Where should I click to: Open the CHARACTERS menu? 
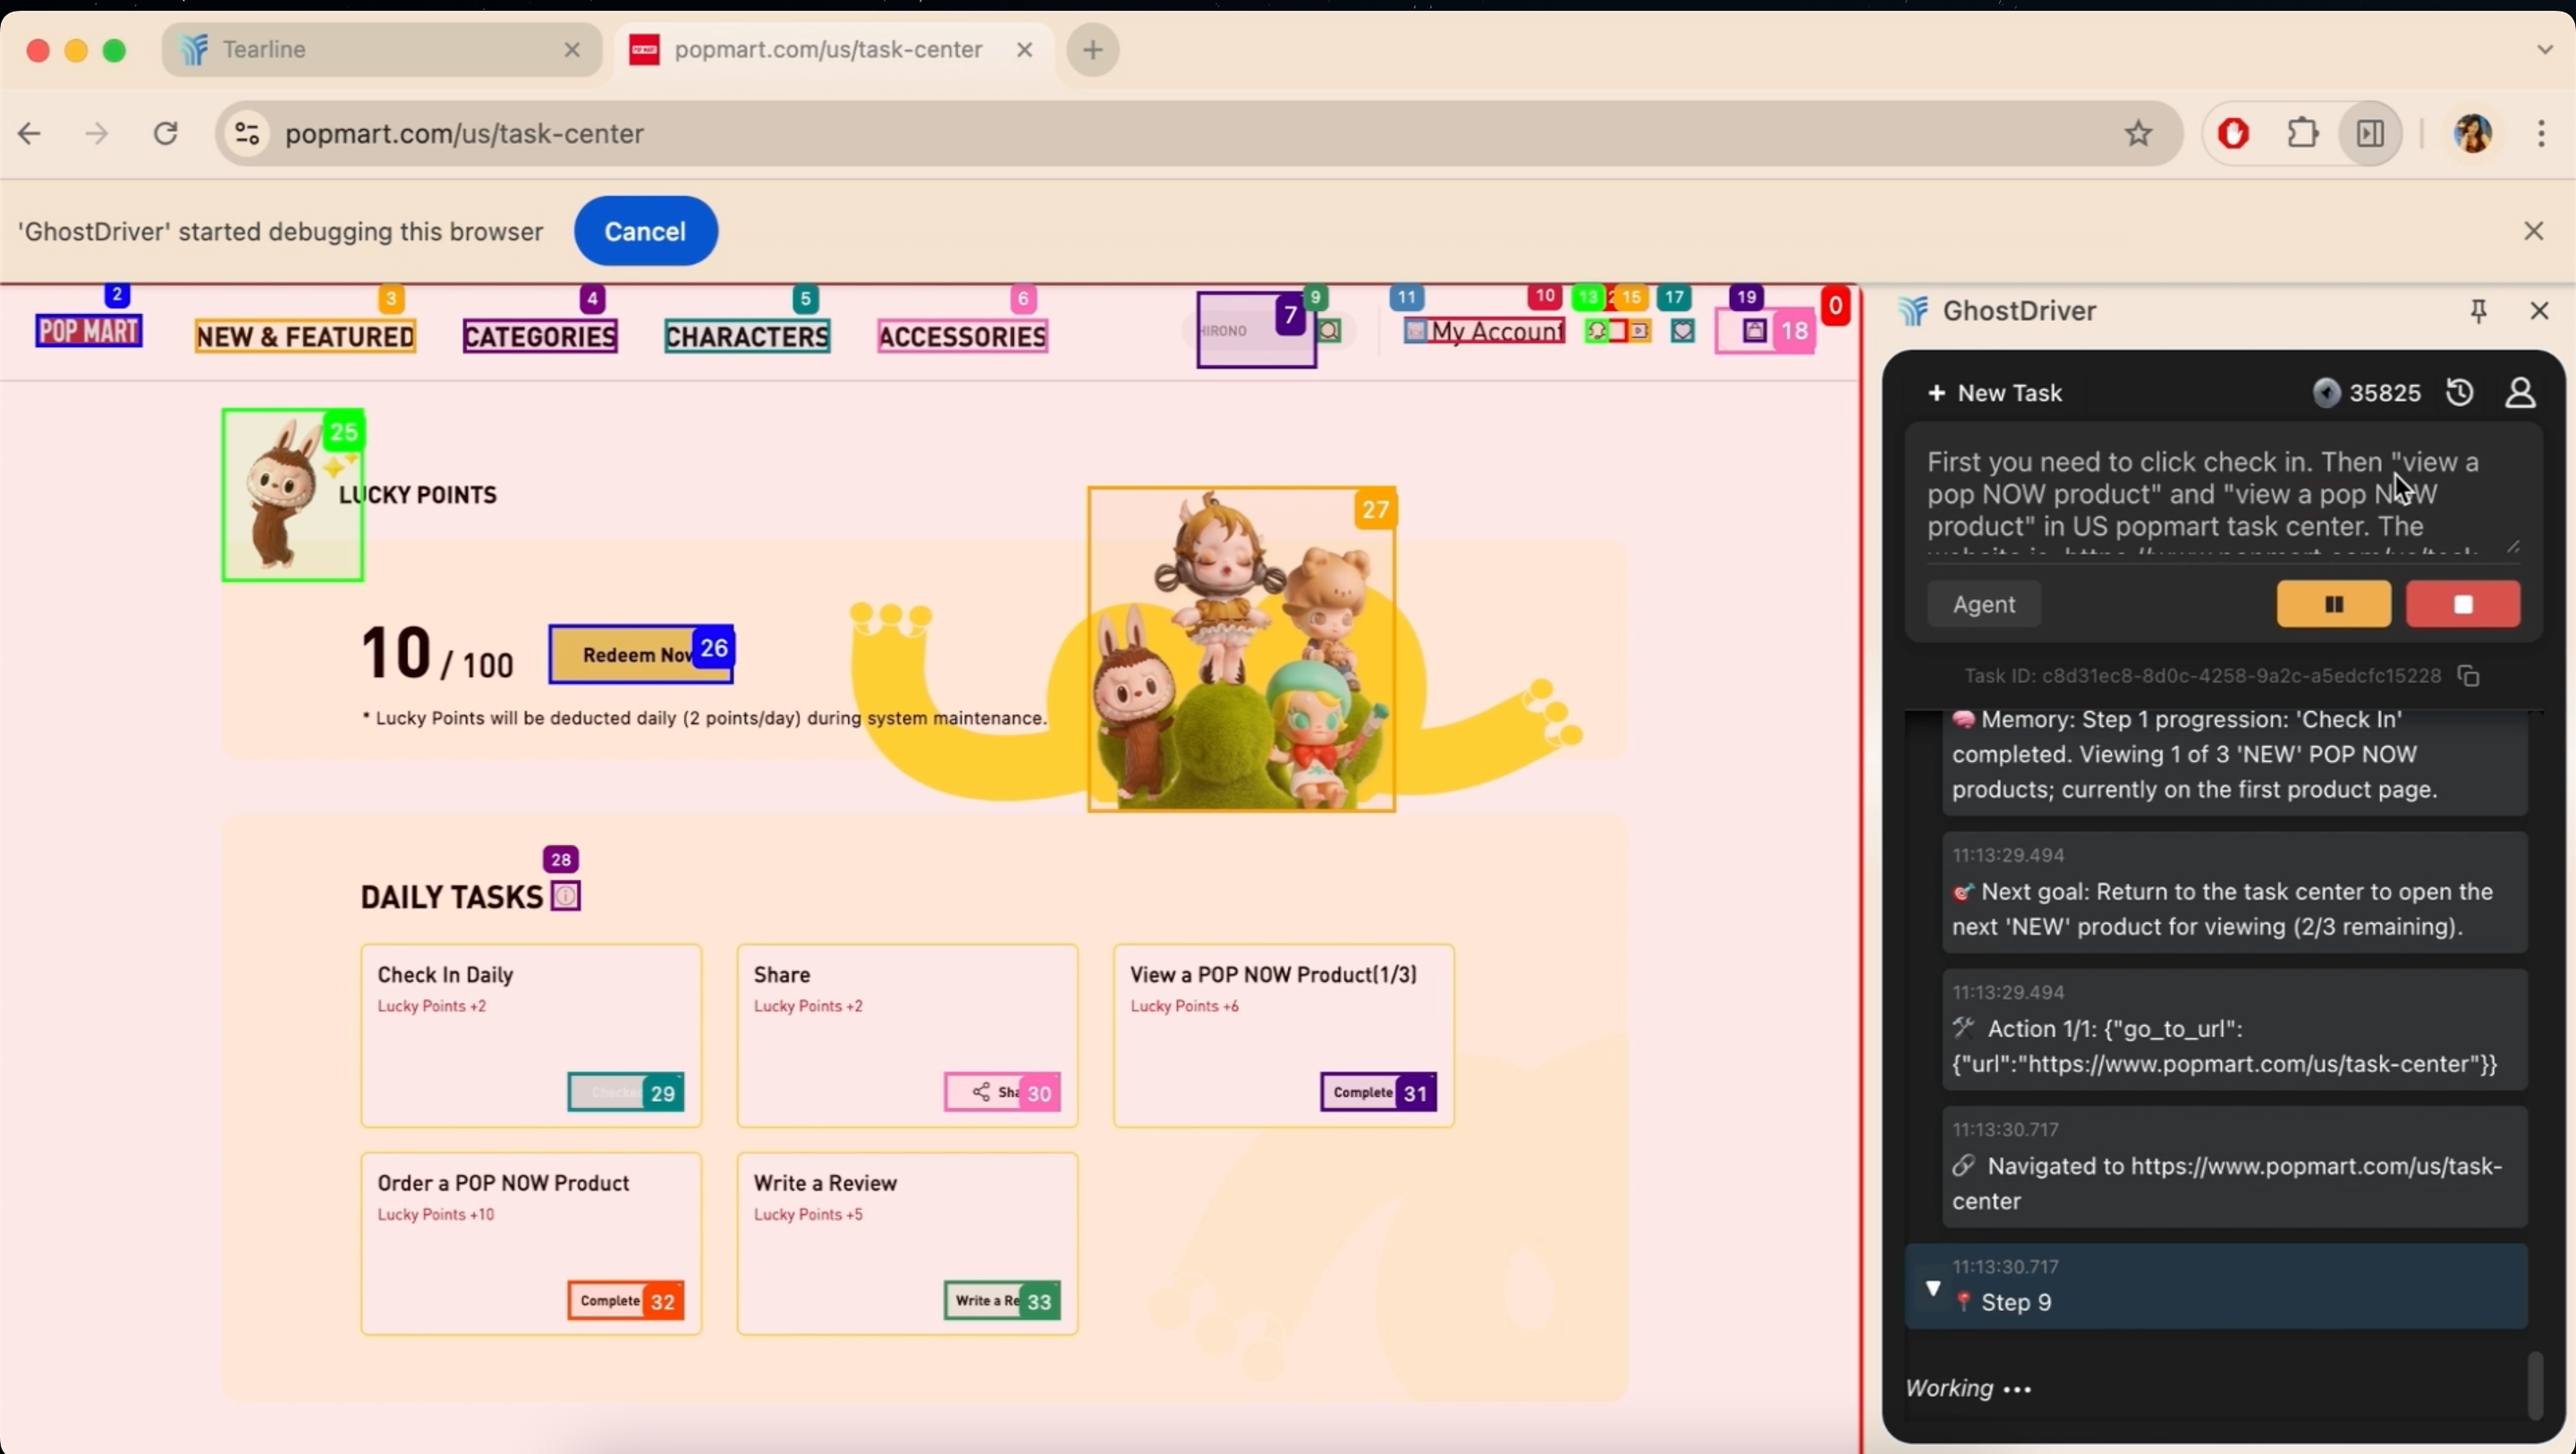click(x=747, y=336)
